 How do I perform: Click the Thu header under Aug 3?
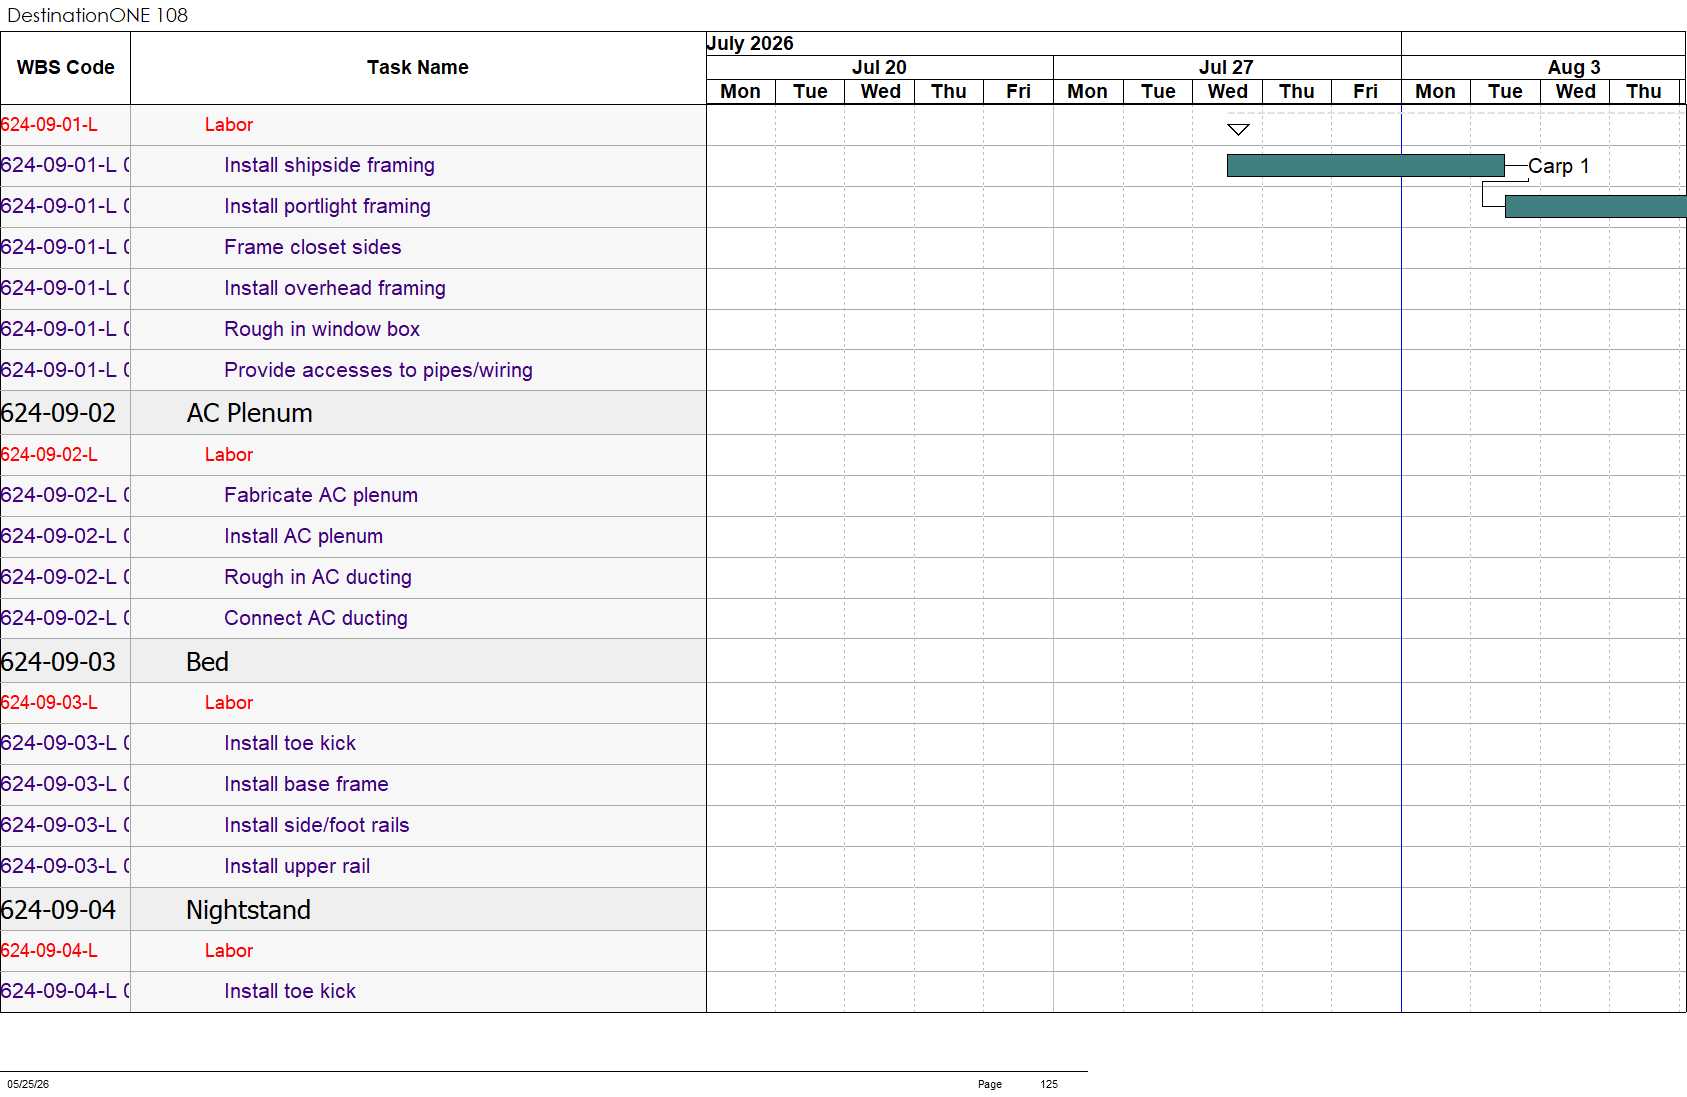pyautogui.click(x=1643, y=91)
